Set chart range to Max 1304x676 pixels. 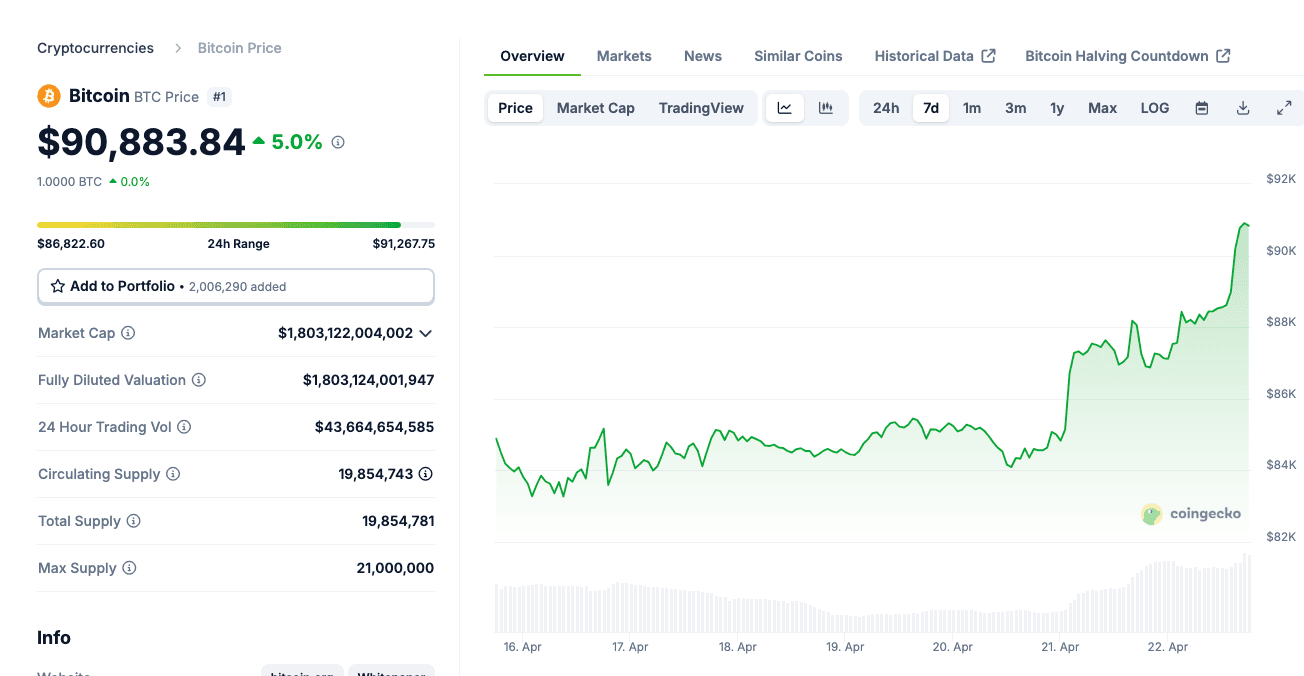click(1103, 108)
